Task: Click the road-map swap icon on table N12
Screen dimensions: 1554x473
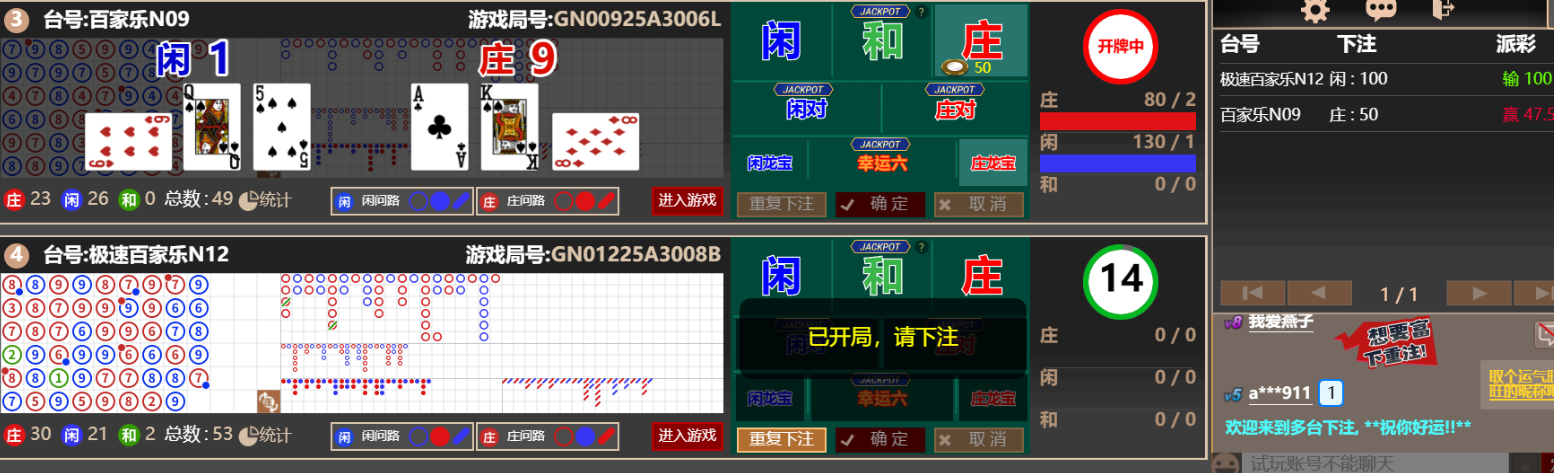Action: pos(267,401)
